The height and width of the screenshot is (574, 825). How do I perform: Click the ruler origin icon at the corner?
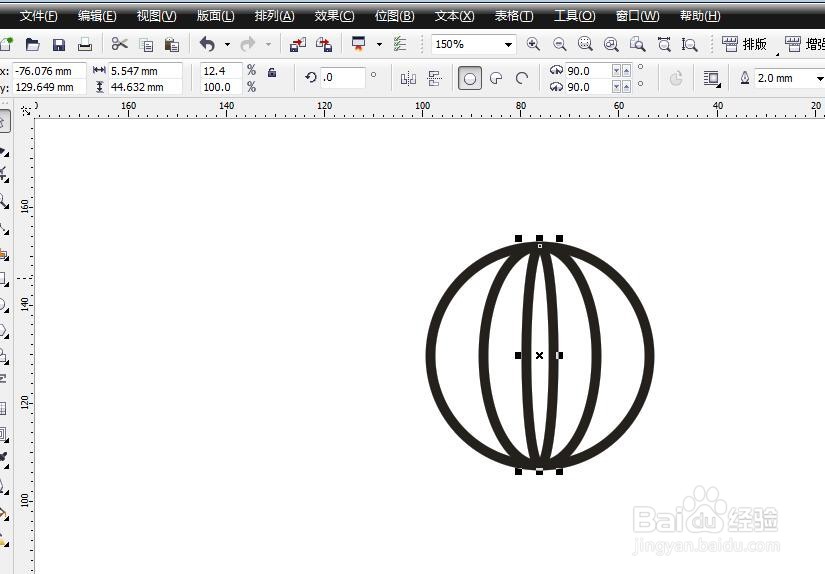(x=25, y=110)
